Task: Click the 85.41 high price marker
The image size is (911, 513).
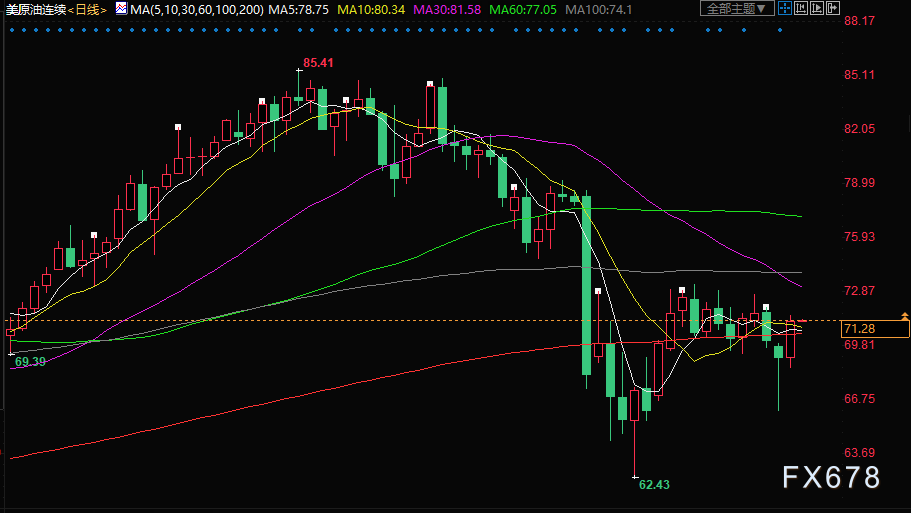Action: [318, 63]
